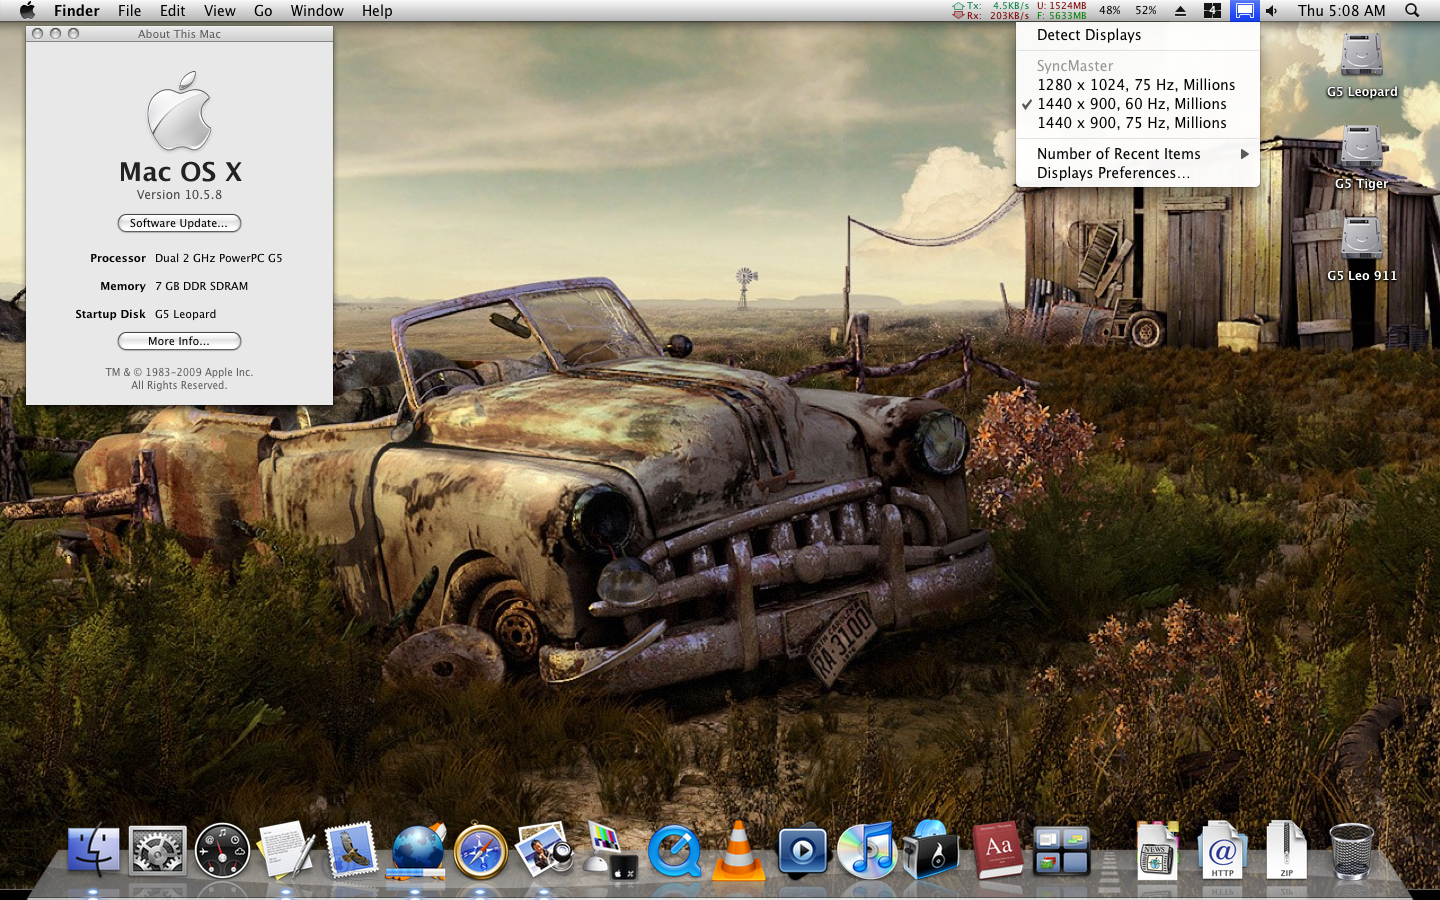Screen dimensions: 1440x900
Task: Open the Go menu
Action: [x=263, y=11]
